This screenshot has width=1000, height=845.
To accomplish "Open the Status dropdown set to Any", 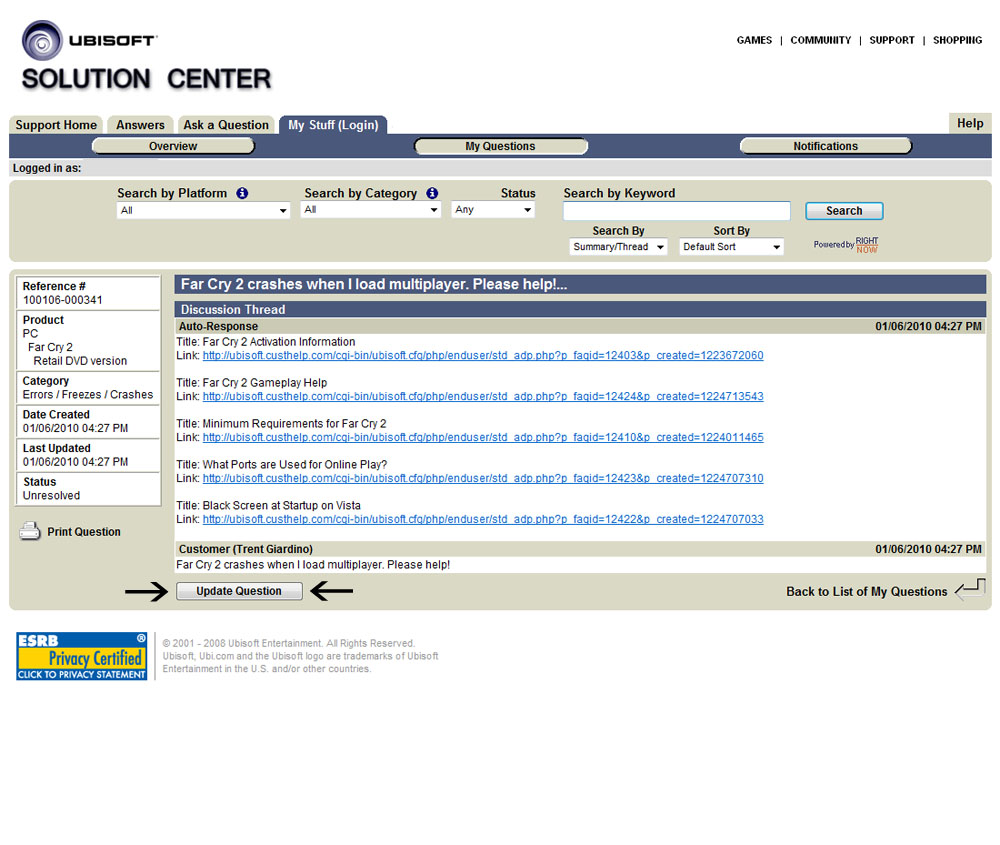I will [493, 209].
